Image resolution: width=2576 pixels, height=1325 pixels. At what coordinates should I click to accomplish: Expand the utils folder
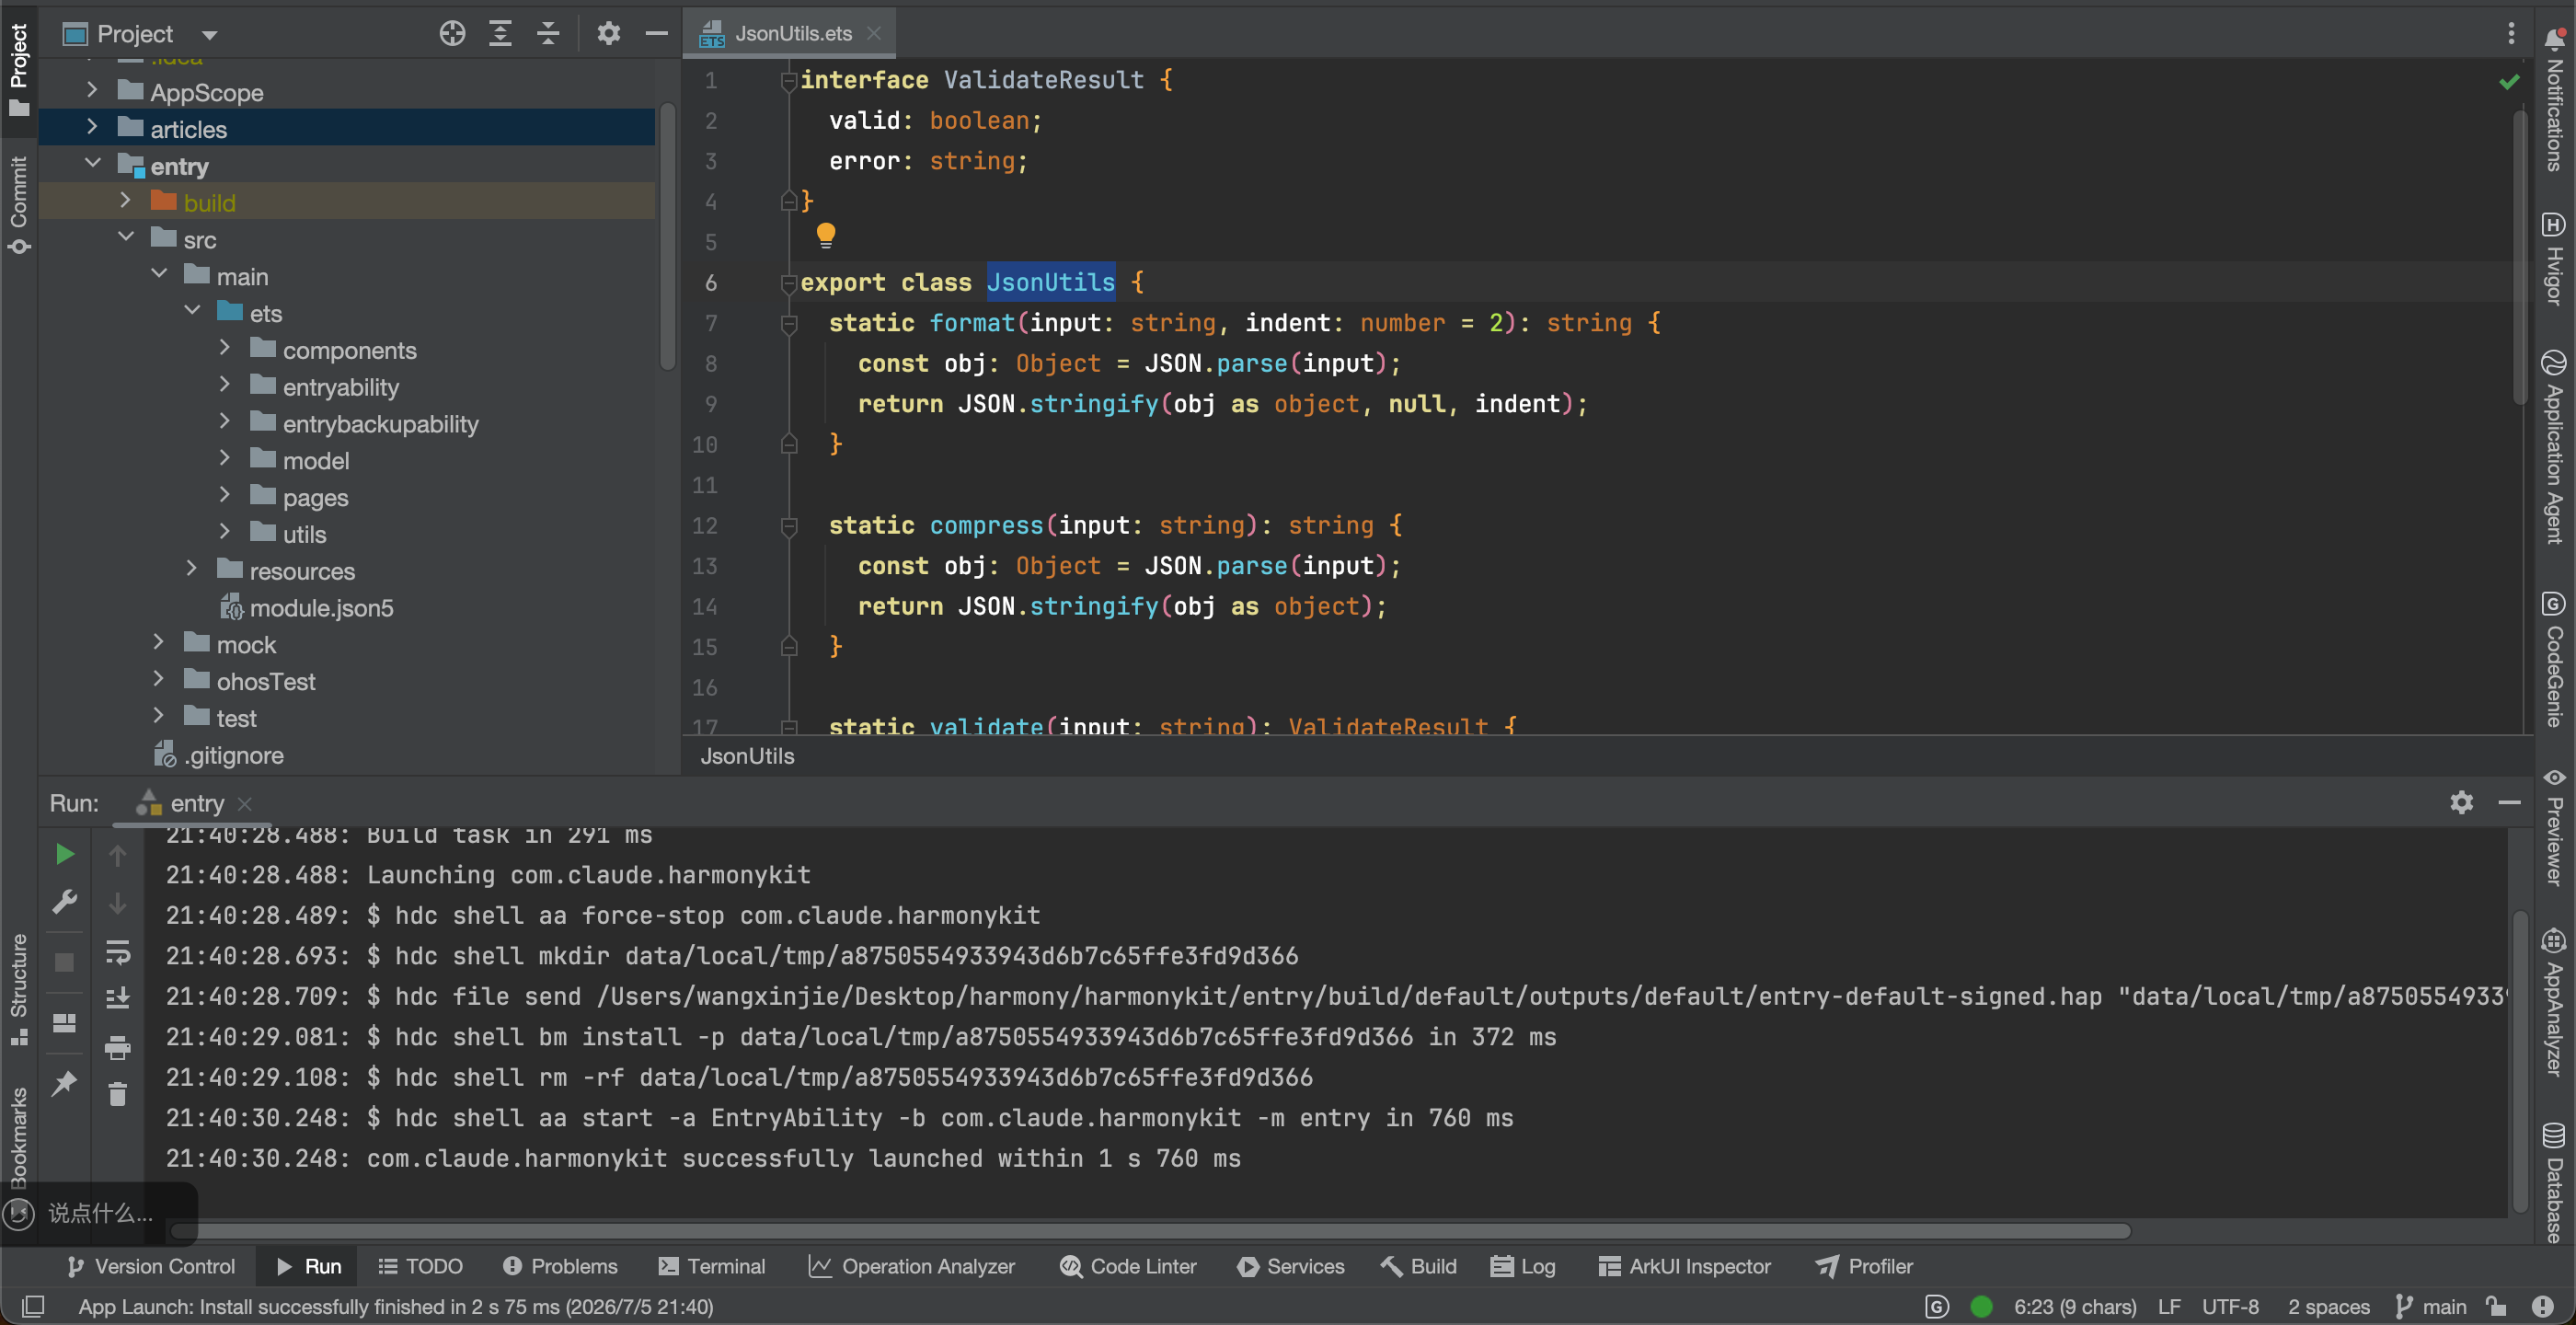pos(225,533)
